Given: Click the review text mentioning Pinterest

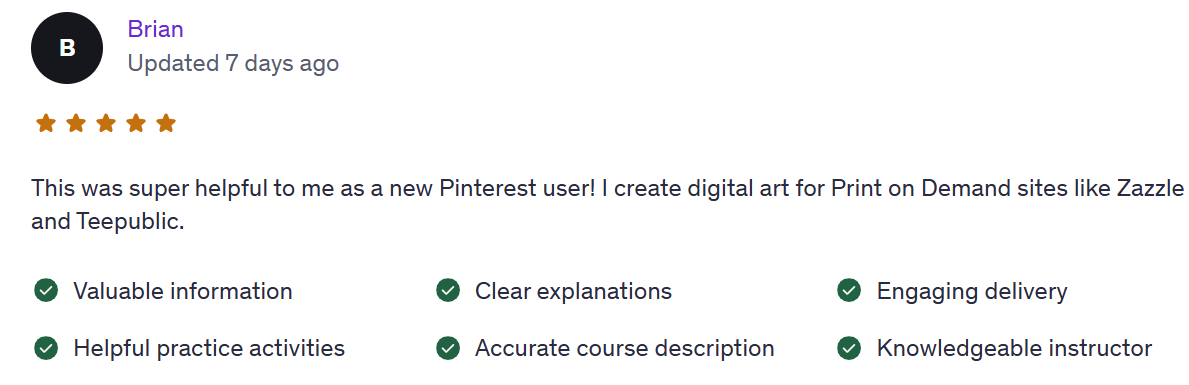Looking at the screenshot, I should [607, 205].
